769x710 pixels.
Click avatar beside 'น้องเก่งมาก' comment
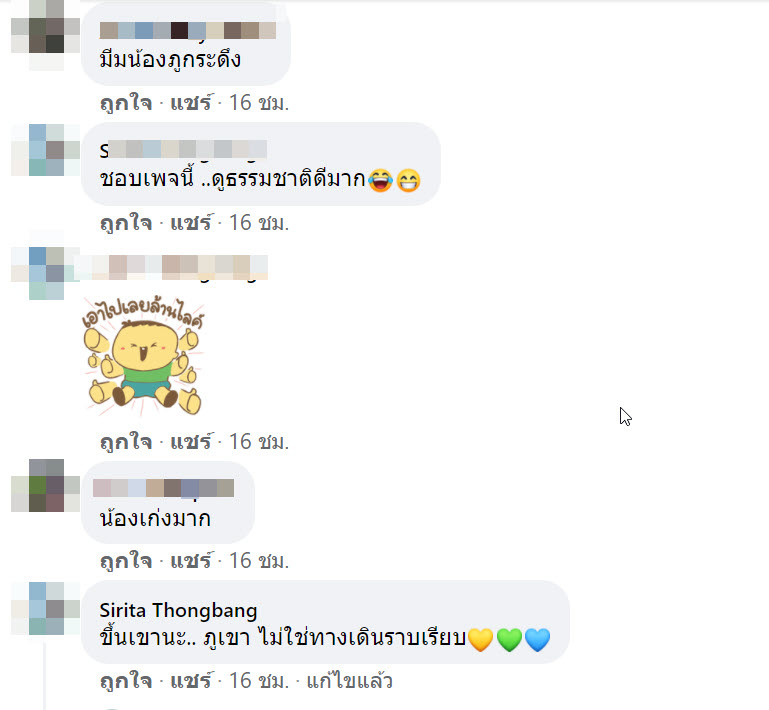[x=46, y=485]
